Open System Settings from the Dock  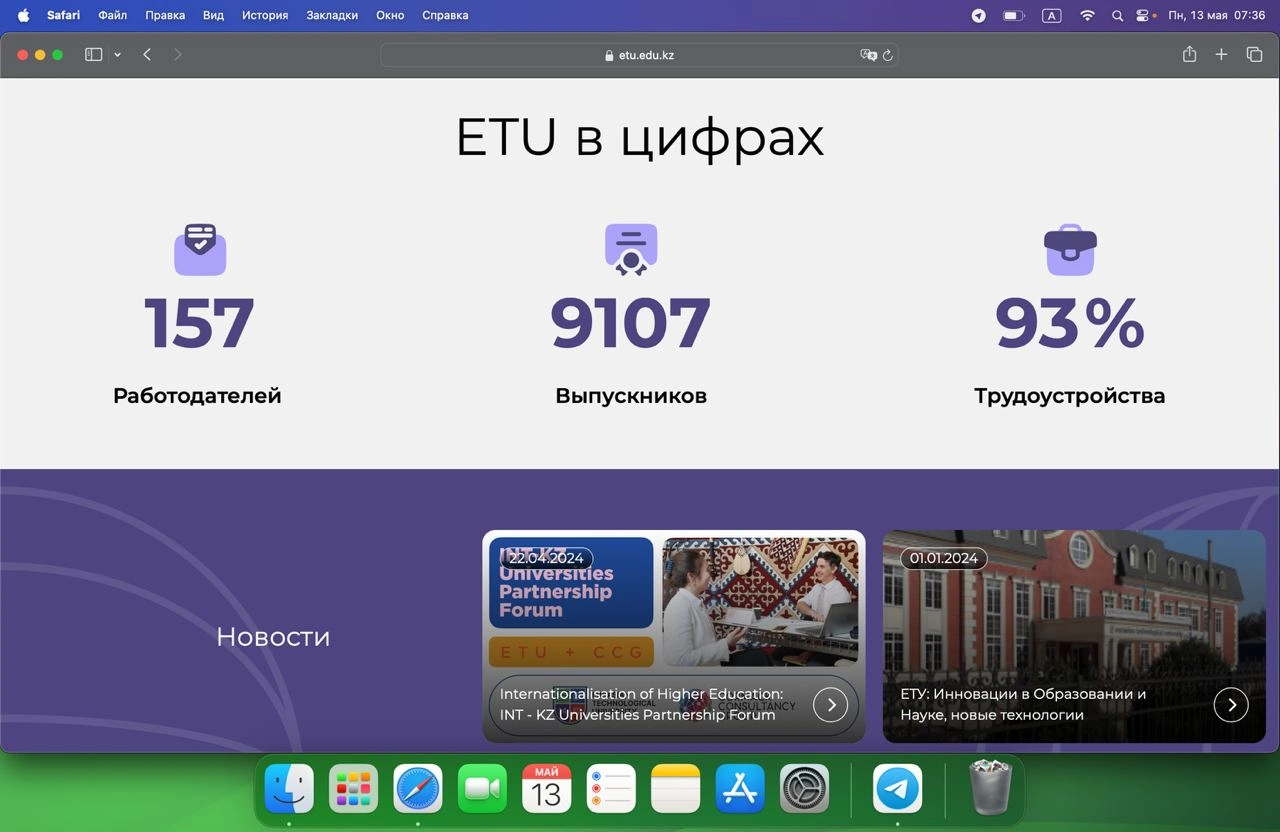pyautogui.click(x=804, y=789)
